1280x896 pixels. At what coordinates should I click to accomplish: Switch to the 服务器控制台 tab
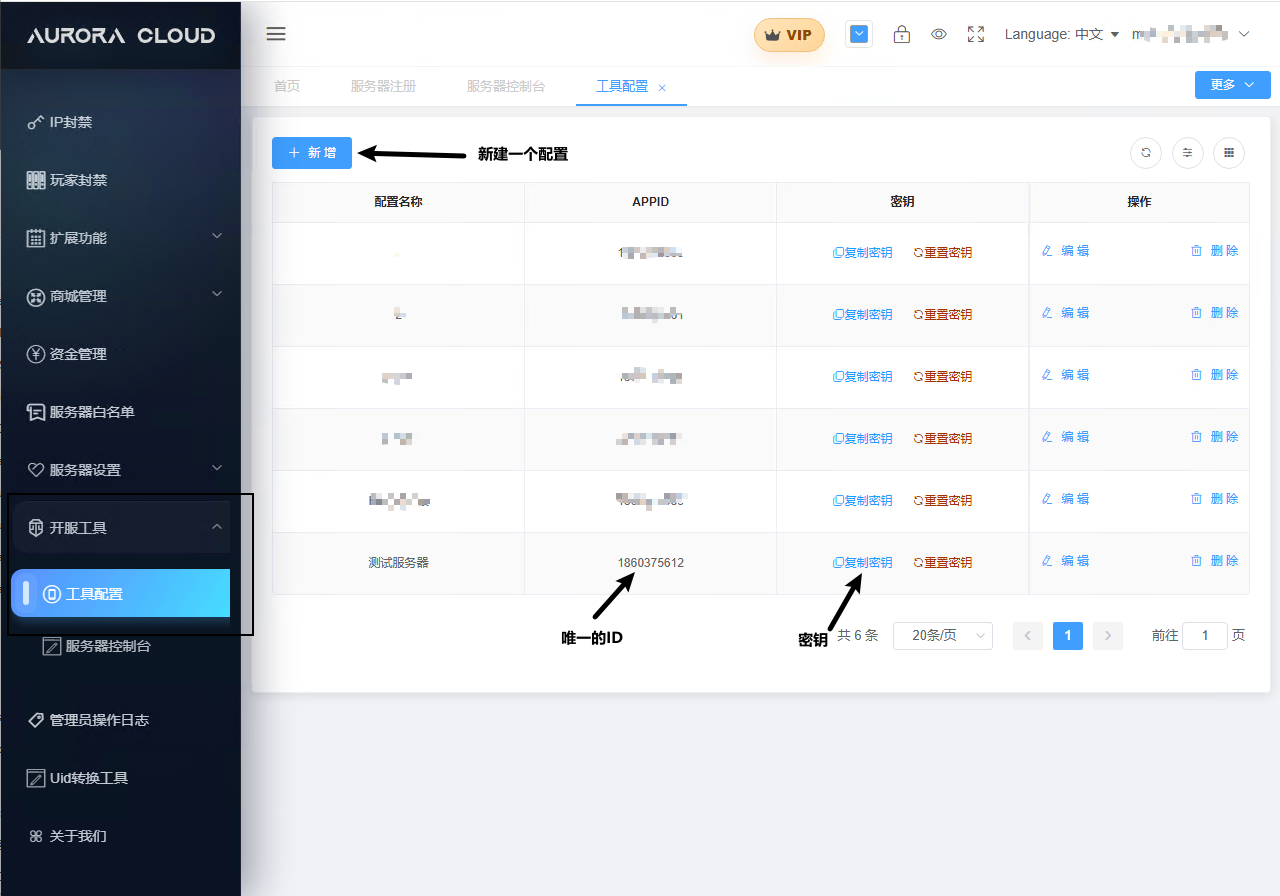pyautogui.click(x=506, y=86)
